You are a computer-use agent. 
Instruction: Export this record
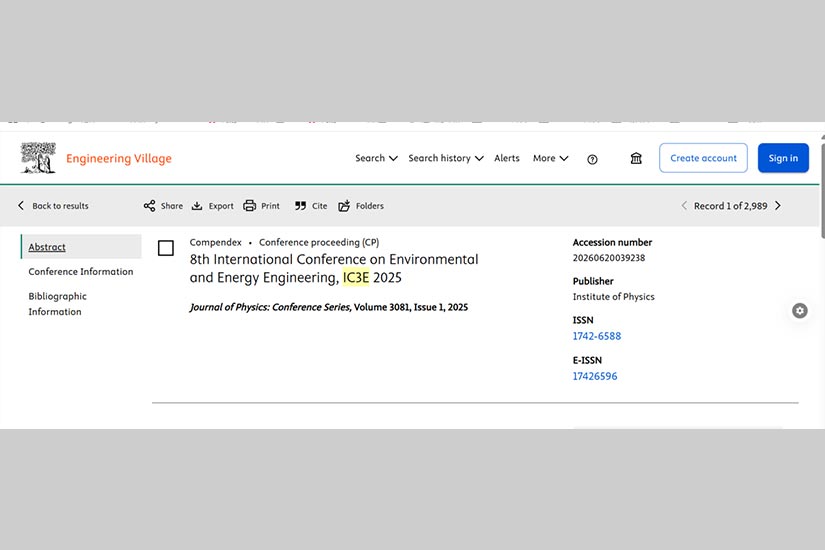pos(212,206)
